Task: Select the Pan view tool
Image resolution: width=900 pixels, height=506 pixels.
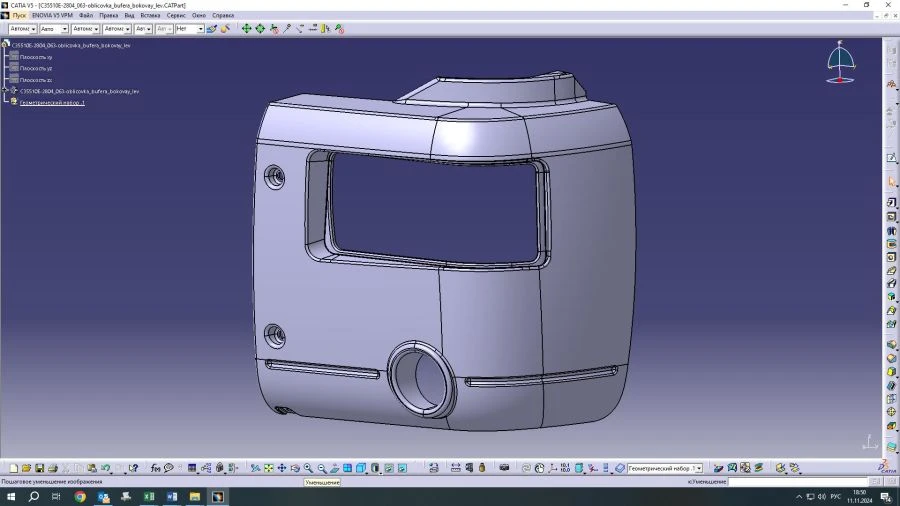Action: click(x=282, y=468)
